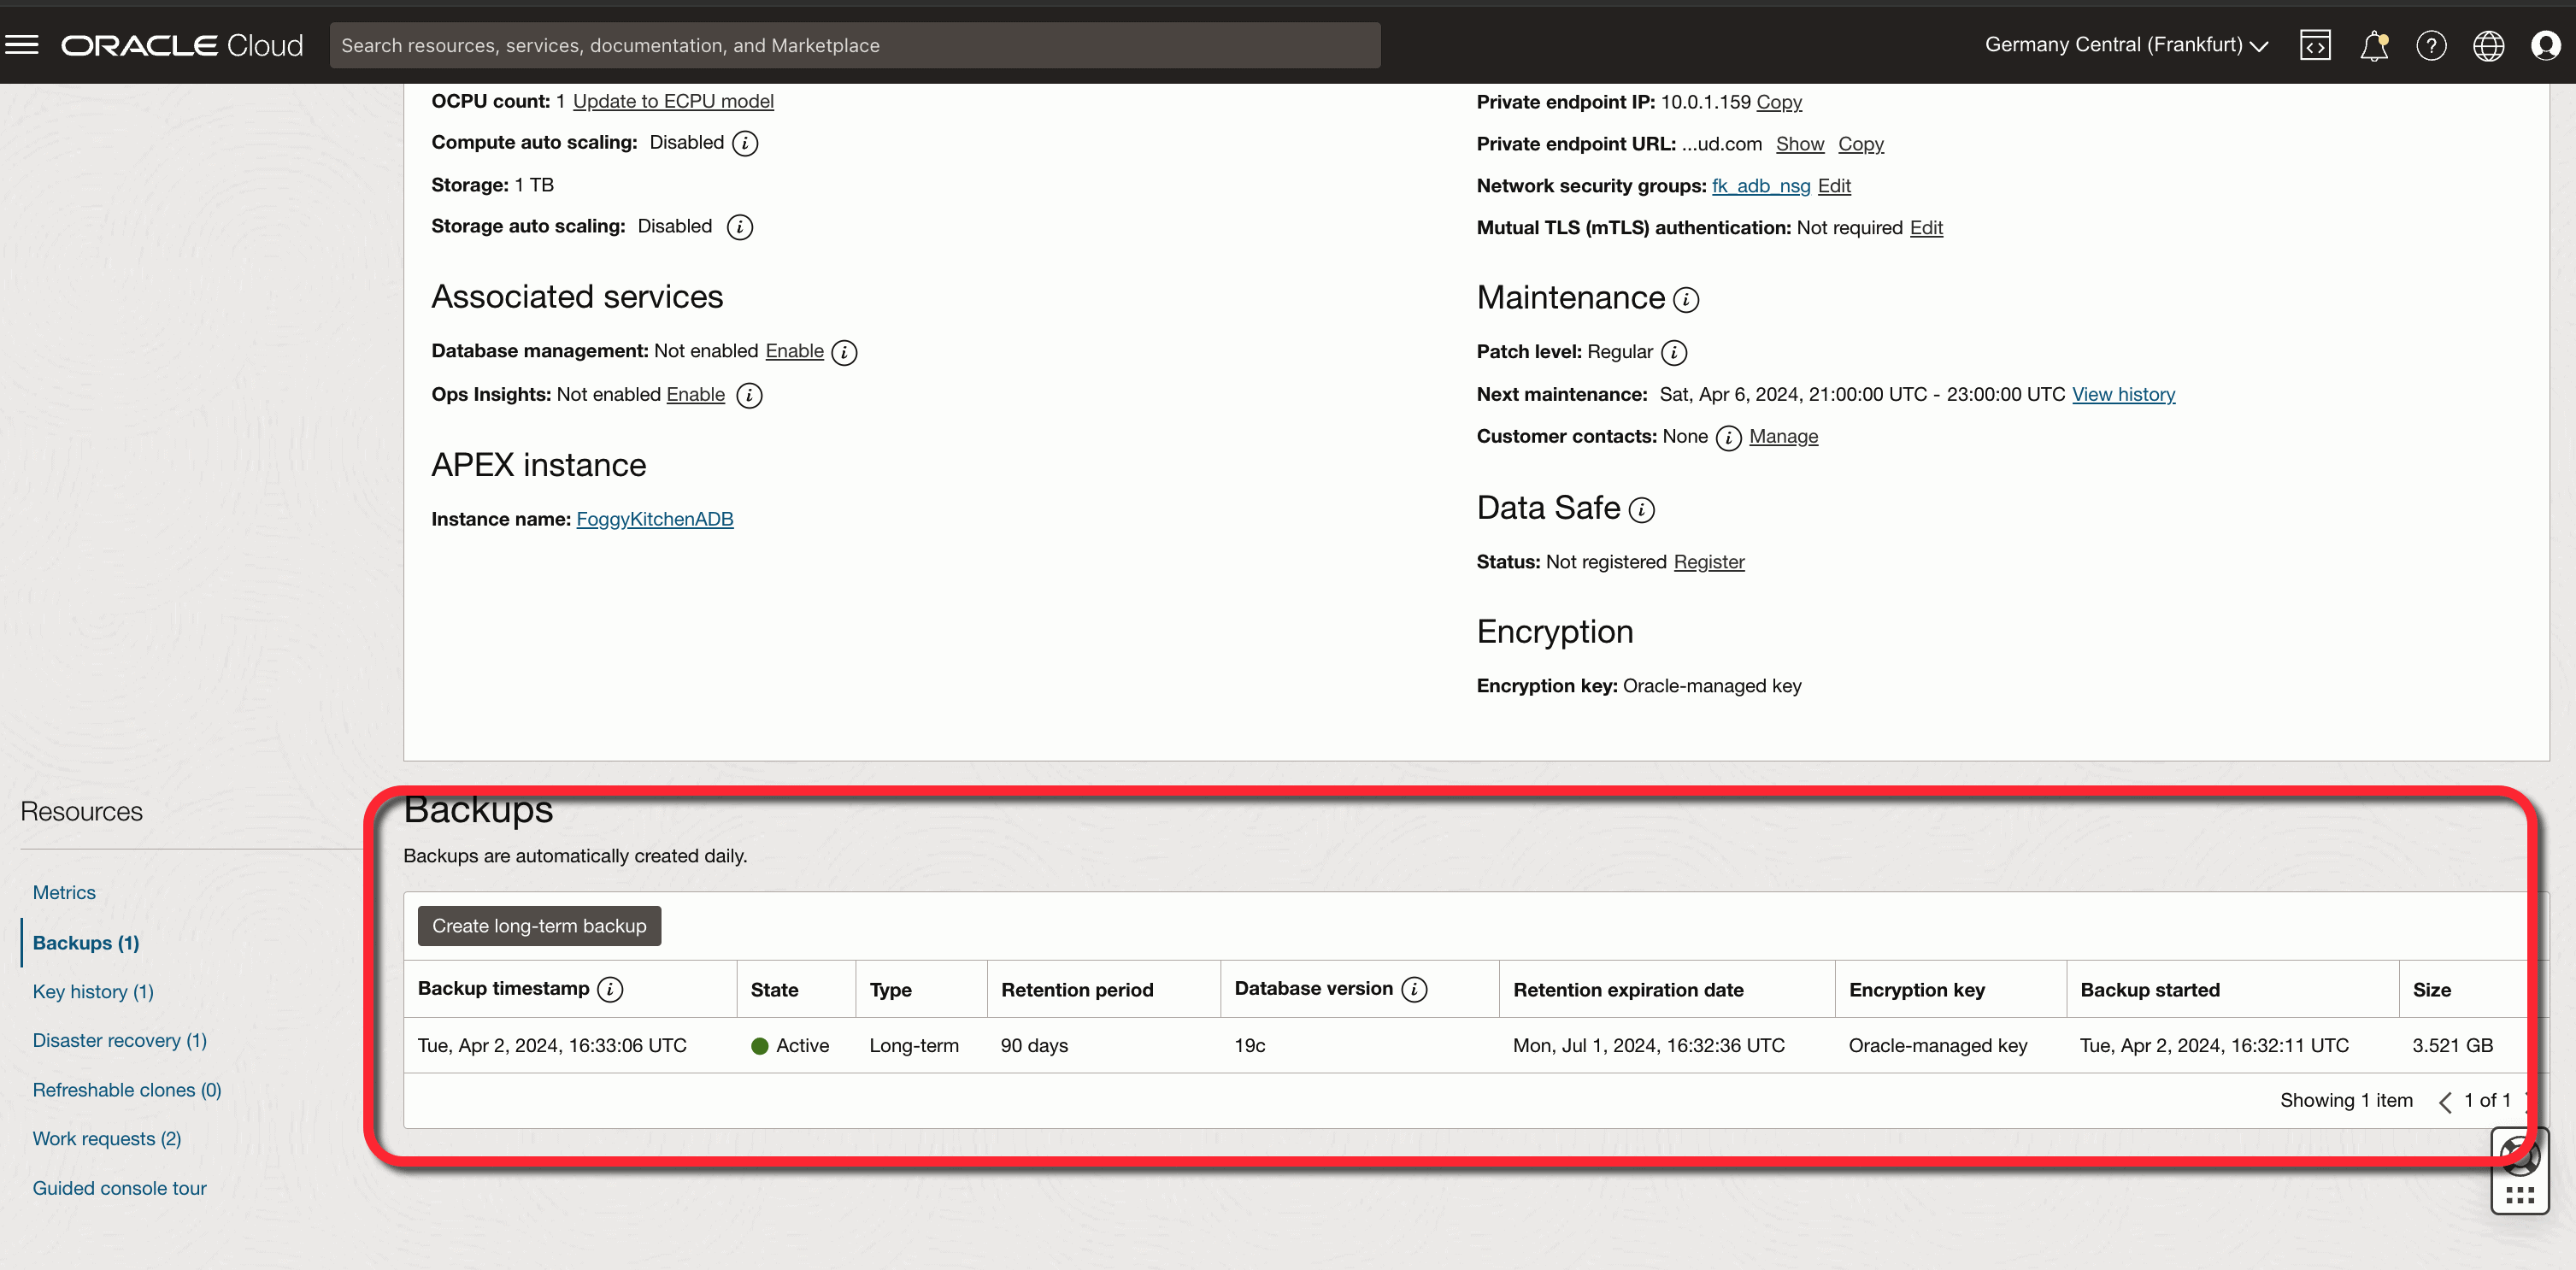Open View history for maintenance

click(2123, 394)
